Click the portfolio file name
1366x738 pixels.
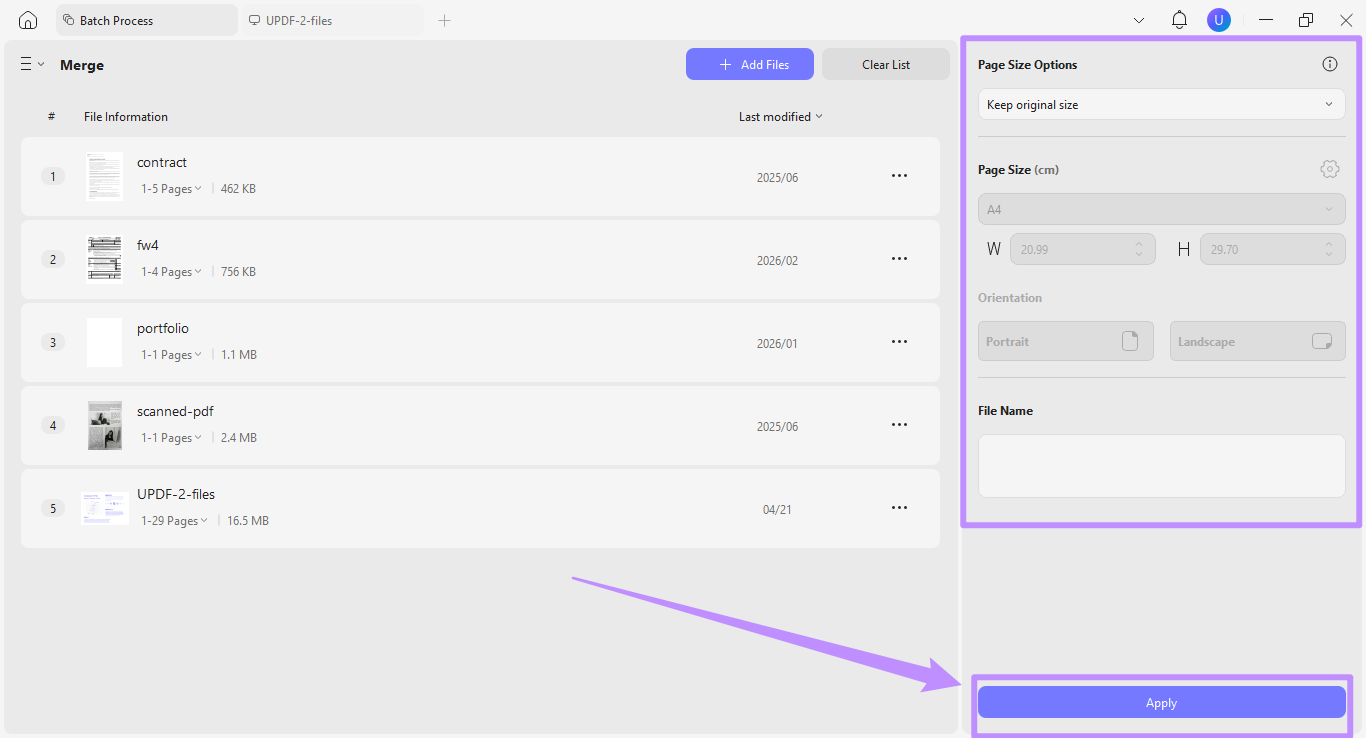[x=163, y=328]
